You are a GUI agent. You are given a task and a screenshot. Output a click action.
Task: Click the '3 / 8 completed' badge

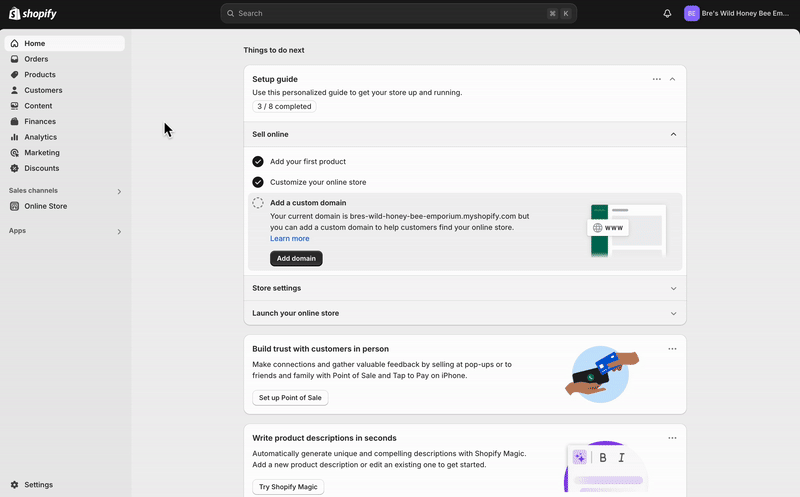[284, 106]
